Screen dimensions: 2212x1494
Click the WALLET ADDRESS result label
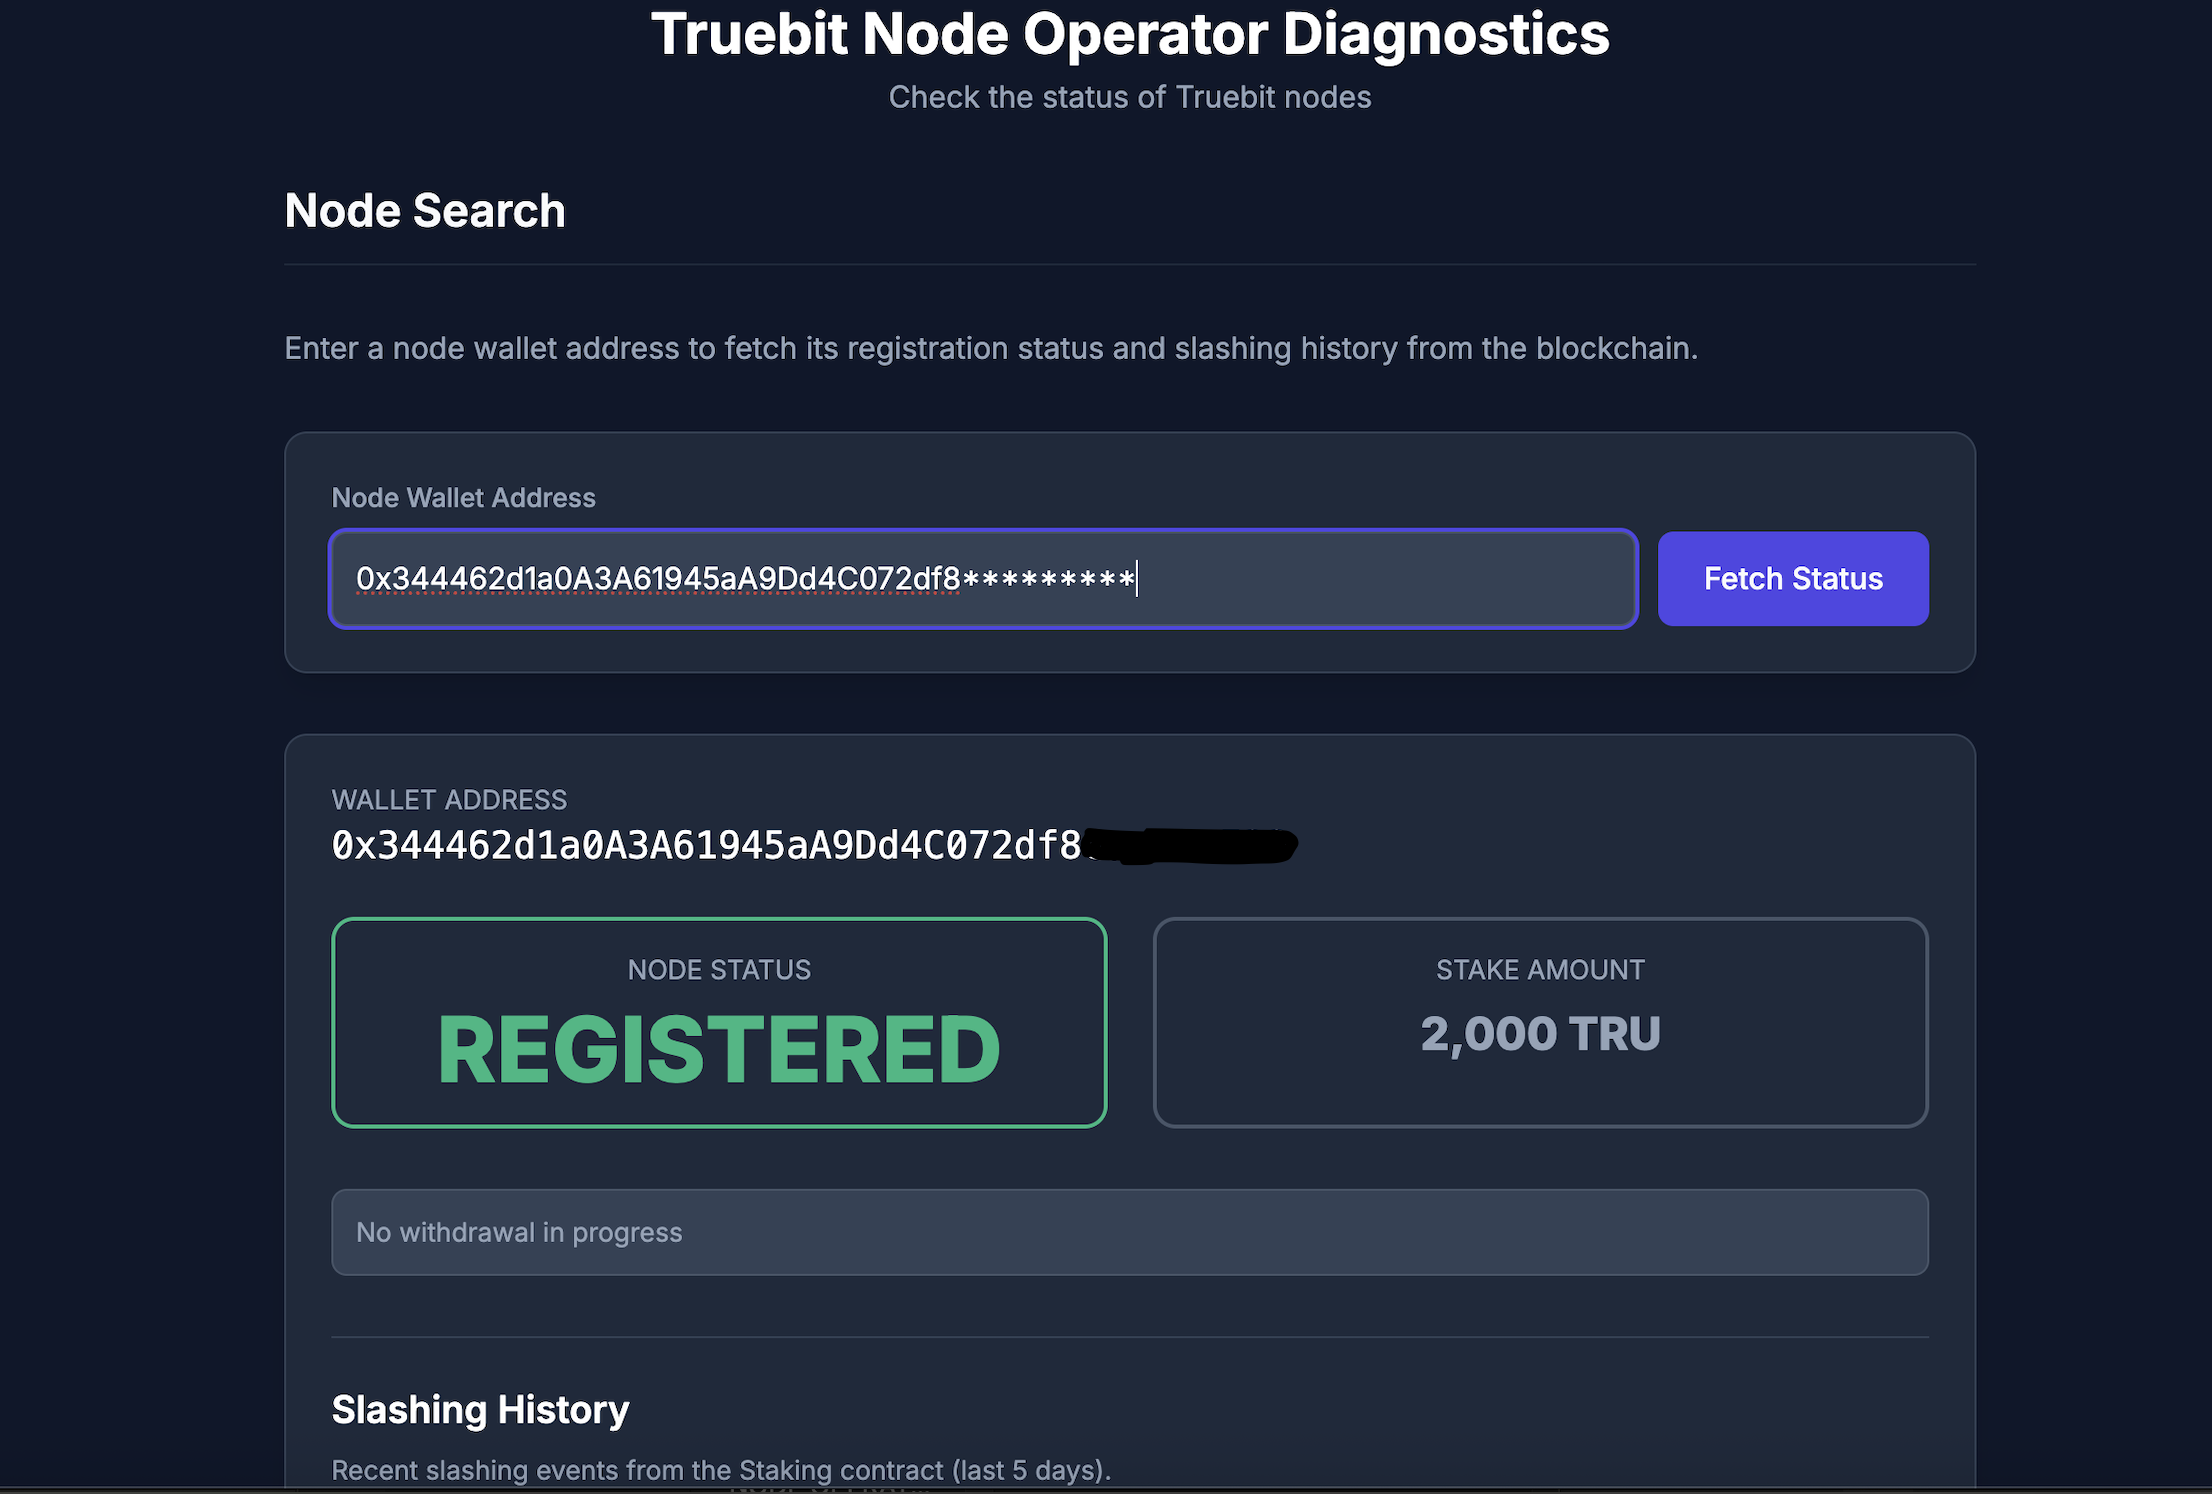coord(449,800)
